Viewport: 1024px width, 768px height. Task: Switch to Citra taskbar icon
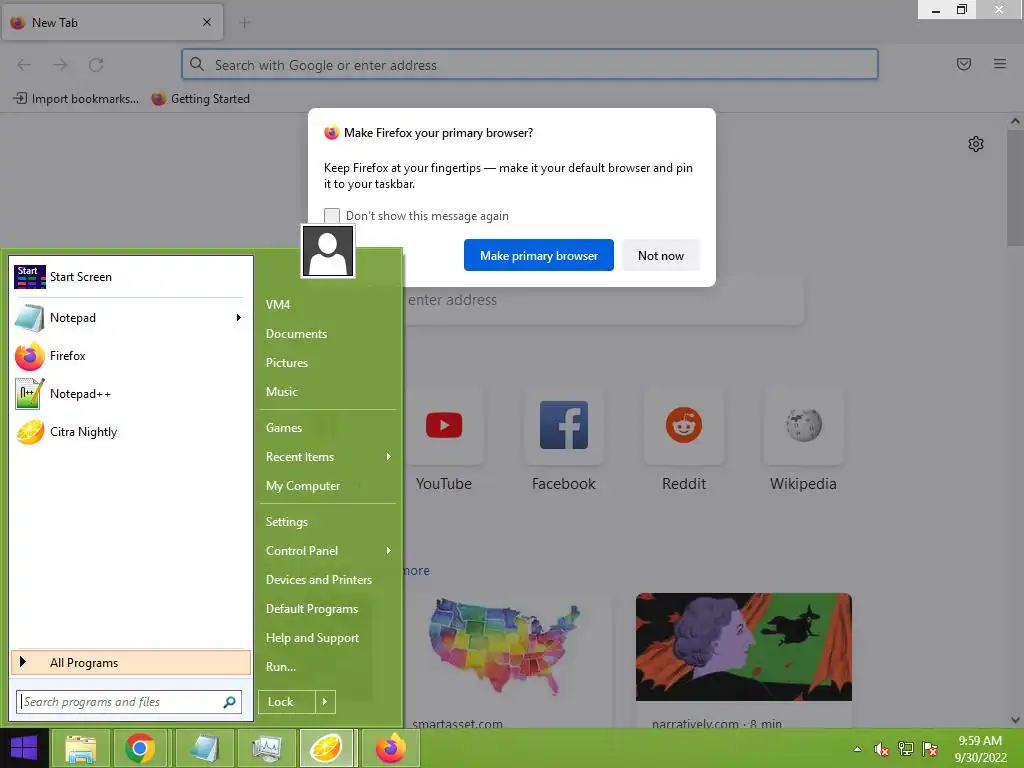click(326, 748)
